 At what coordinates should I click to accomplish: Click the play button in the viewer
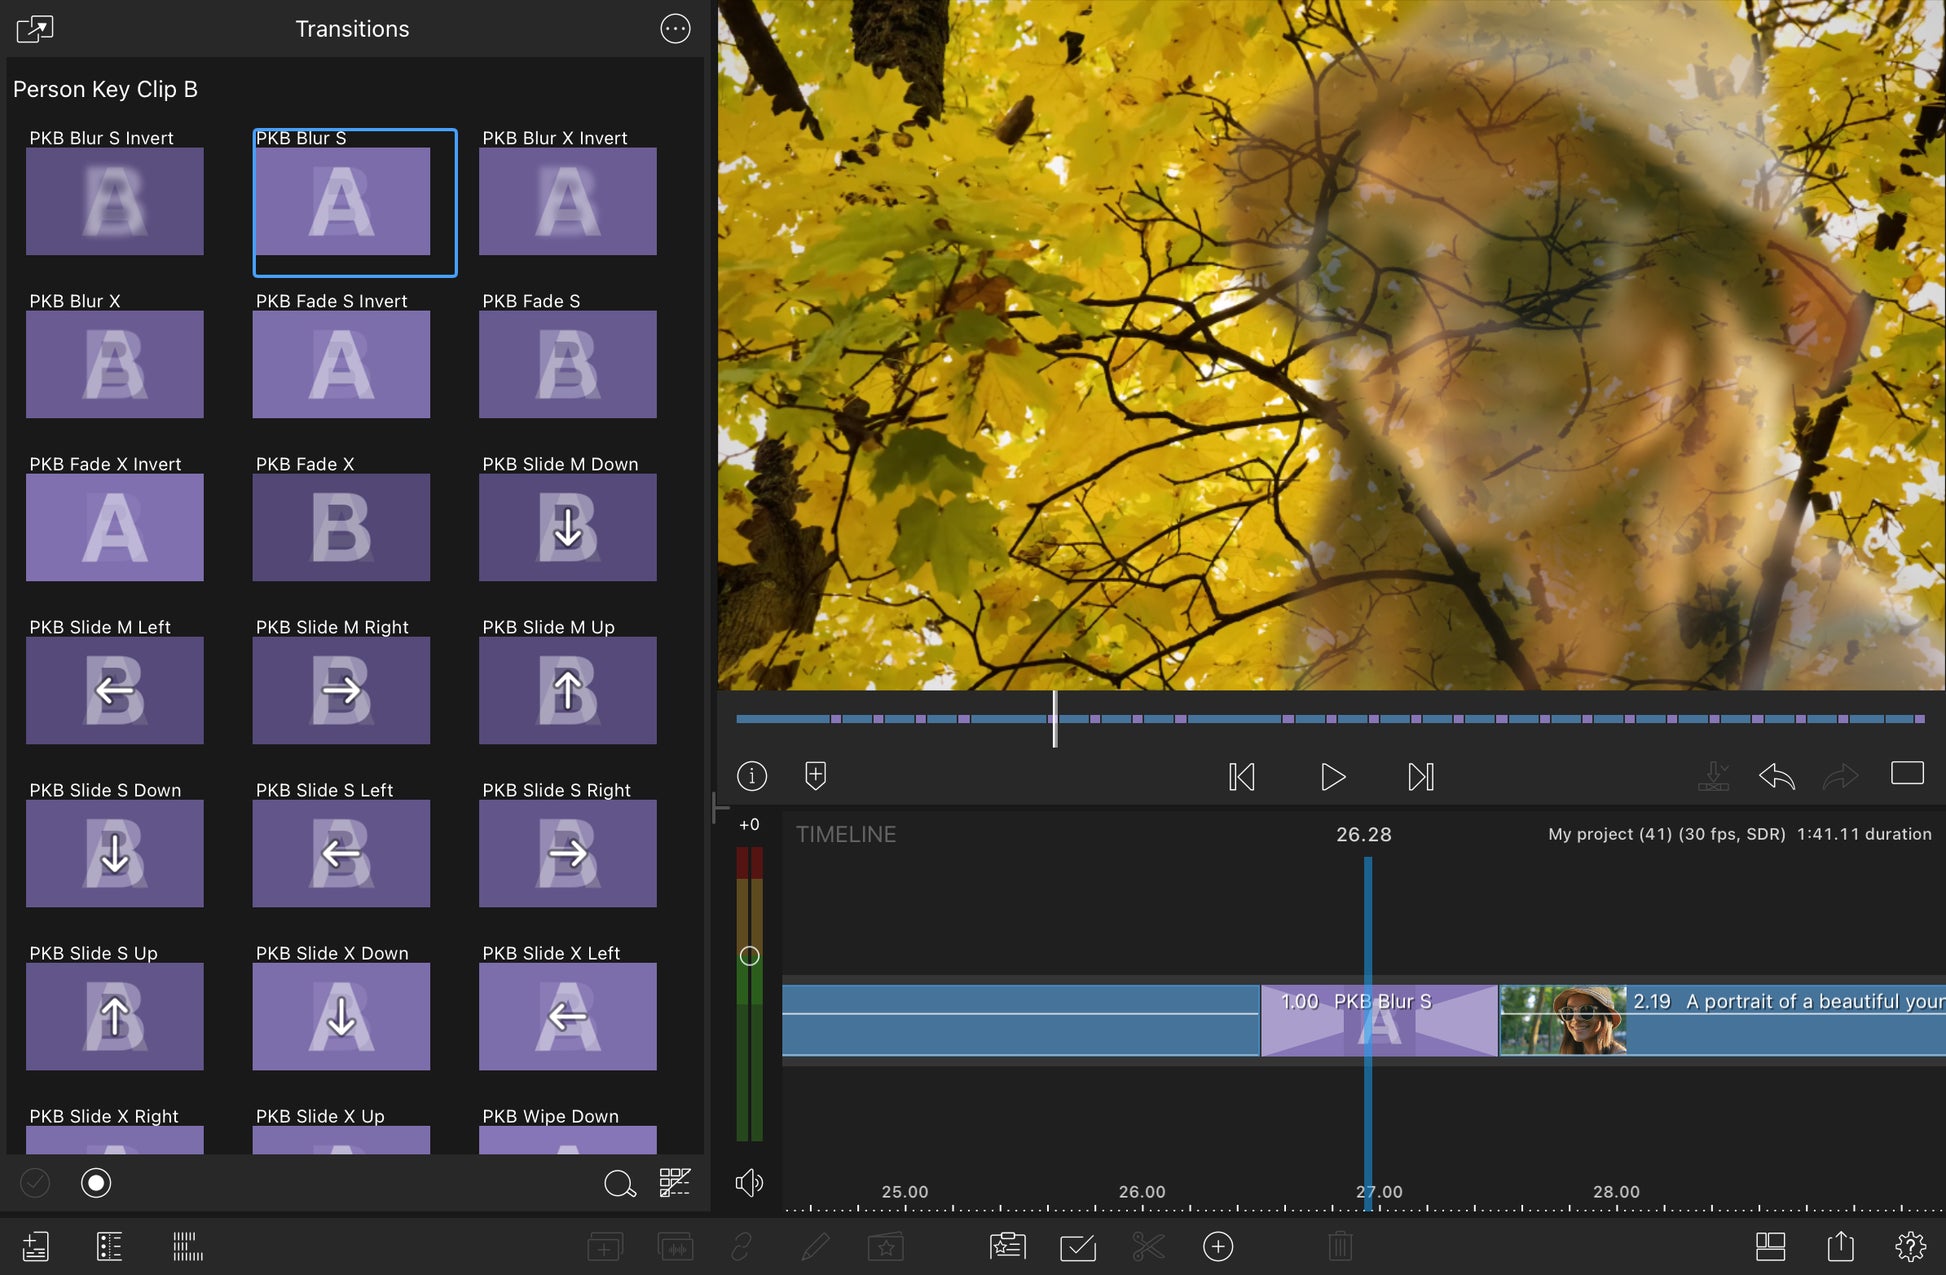(x=1332, y=777)
